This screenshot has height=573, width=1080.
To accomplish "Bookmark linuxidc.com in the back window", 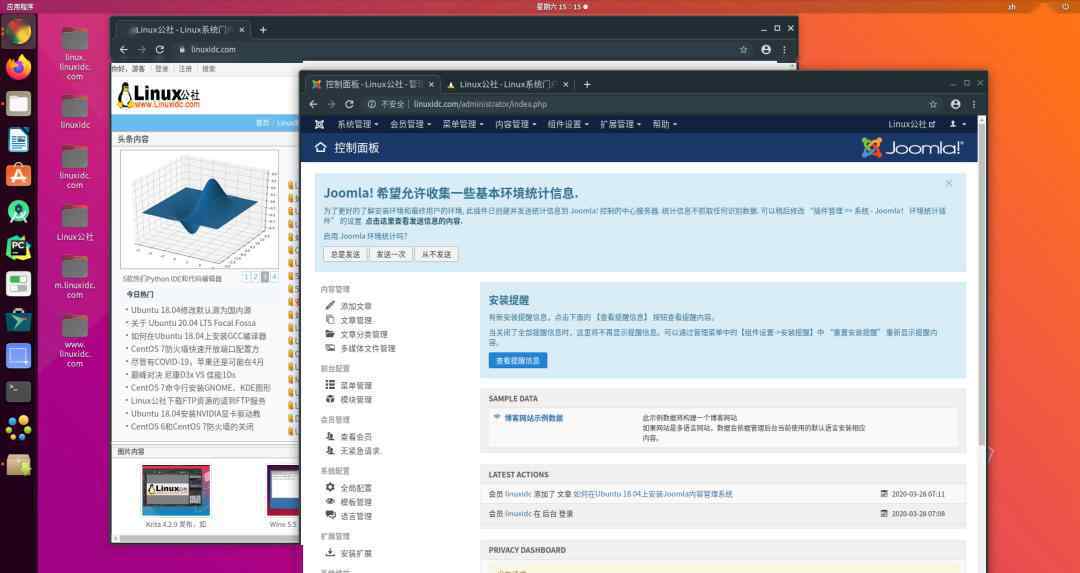I will pyautogui.click(x=743, y=50).
